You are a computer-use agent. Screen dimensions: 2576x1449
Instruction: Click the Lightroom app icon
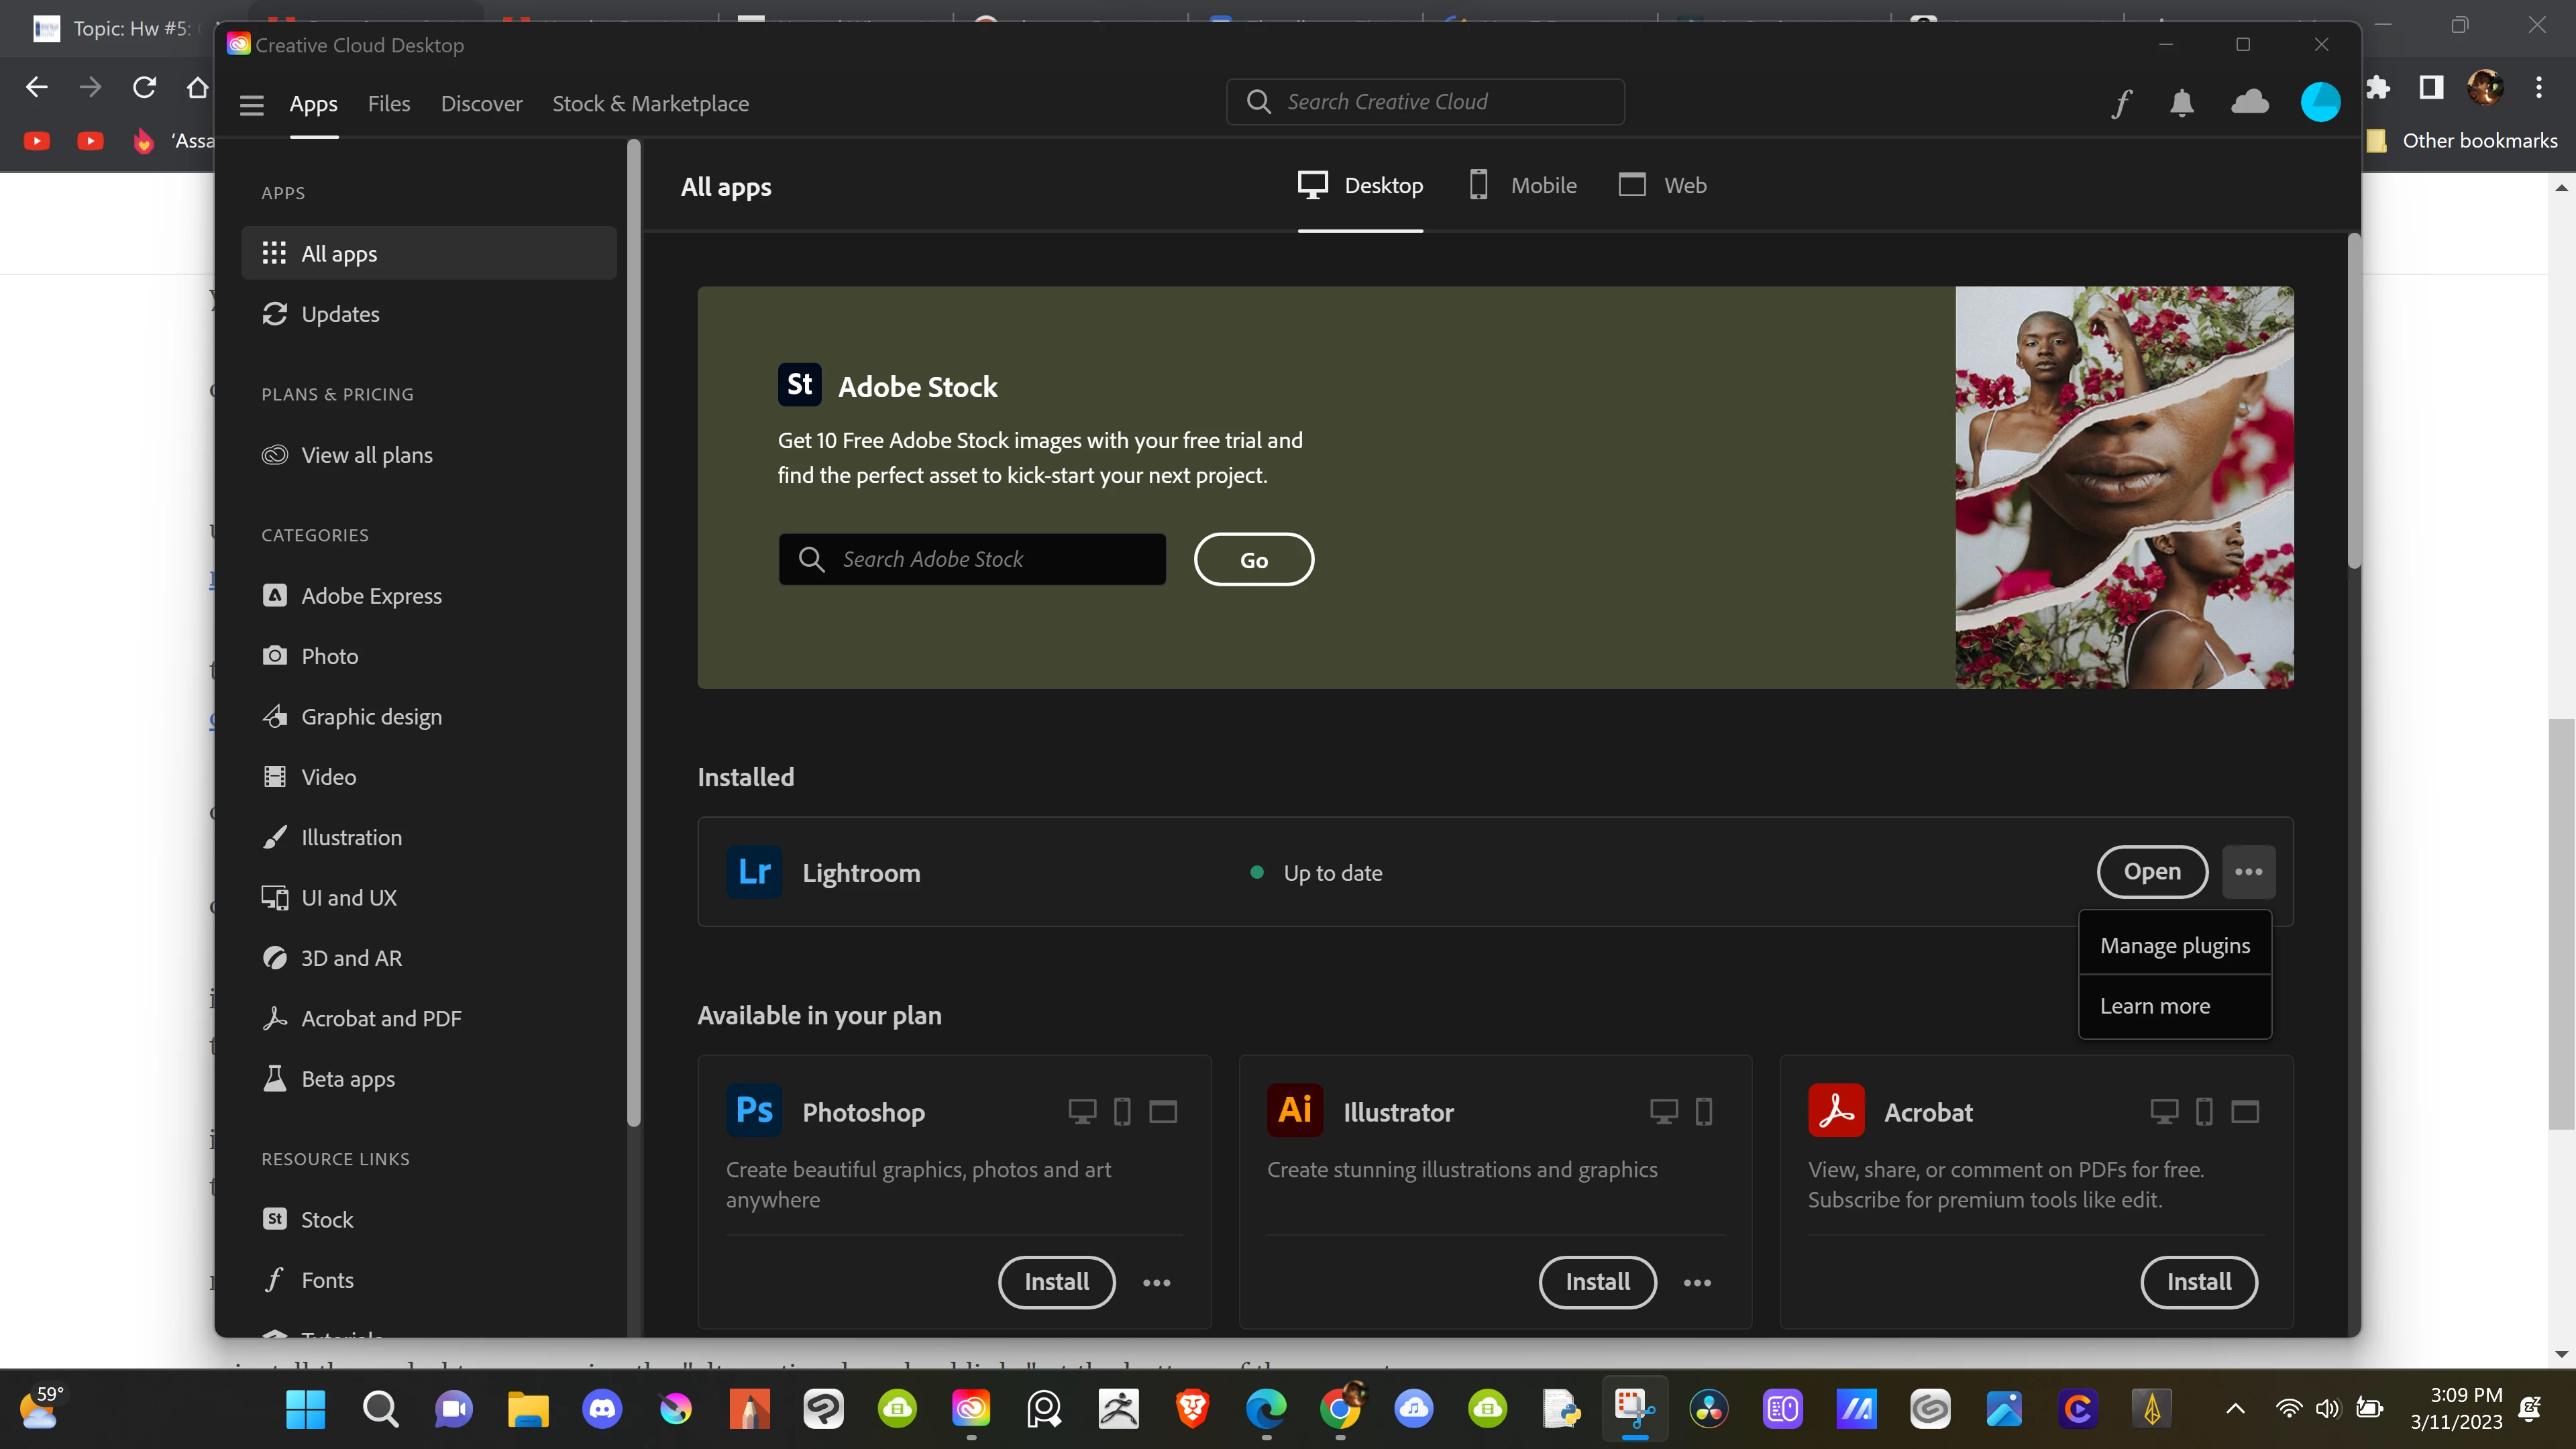coord(754,872)
